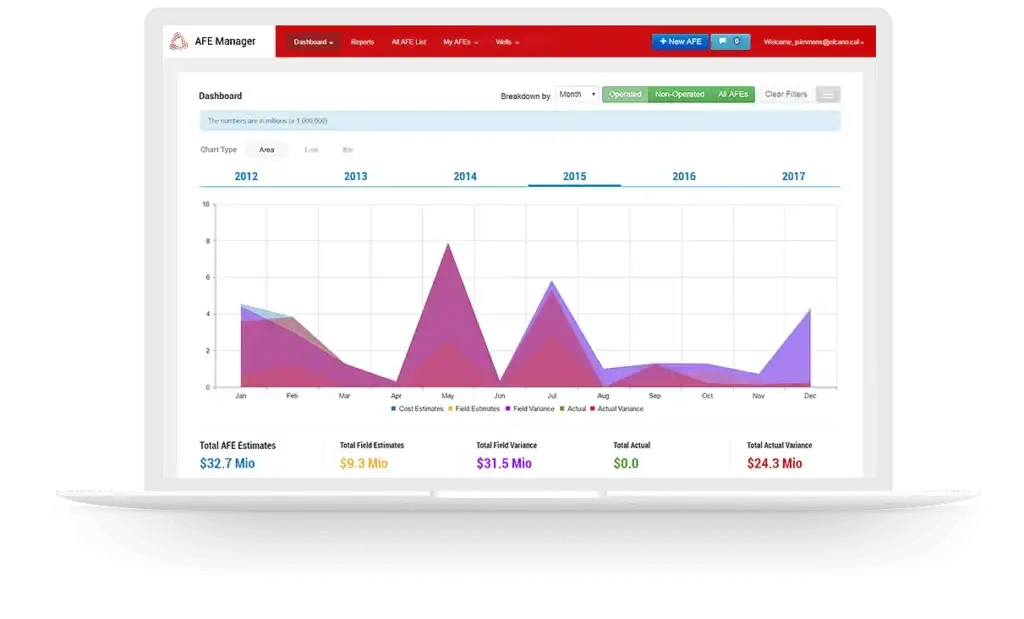The image size is (1024, 619).
Task: Switch chart type to Bar
Action: tap(347, 150)
